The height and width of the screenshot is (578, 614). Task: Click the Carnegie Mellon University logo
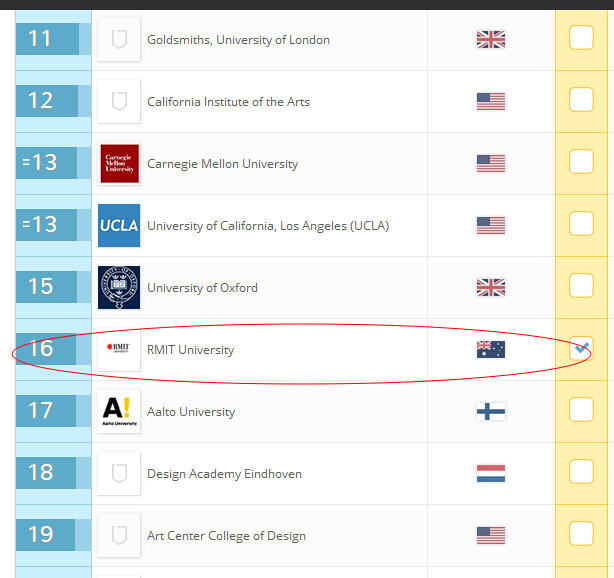(119, 164)
